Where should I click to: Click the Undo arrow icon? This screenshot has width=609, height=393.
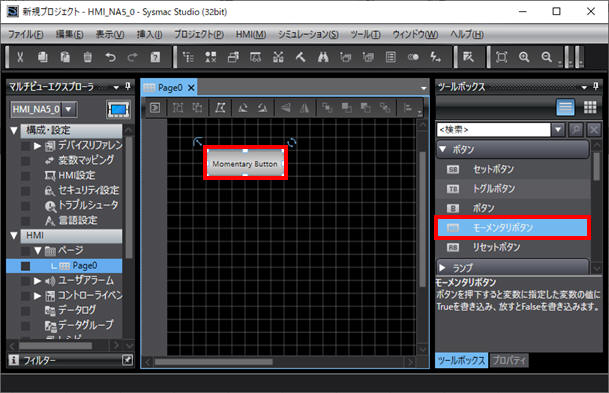[110, 57]
